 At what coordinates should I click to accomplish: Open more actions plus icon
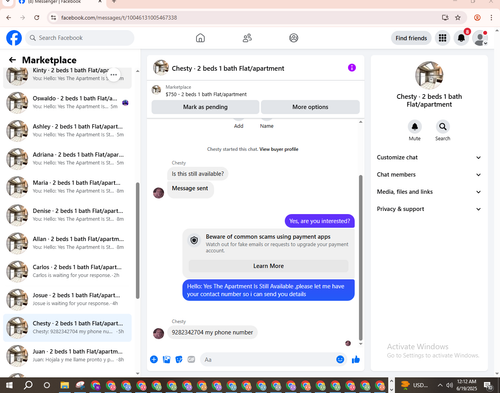[x=154, y=359]
